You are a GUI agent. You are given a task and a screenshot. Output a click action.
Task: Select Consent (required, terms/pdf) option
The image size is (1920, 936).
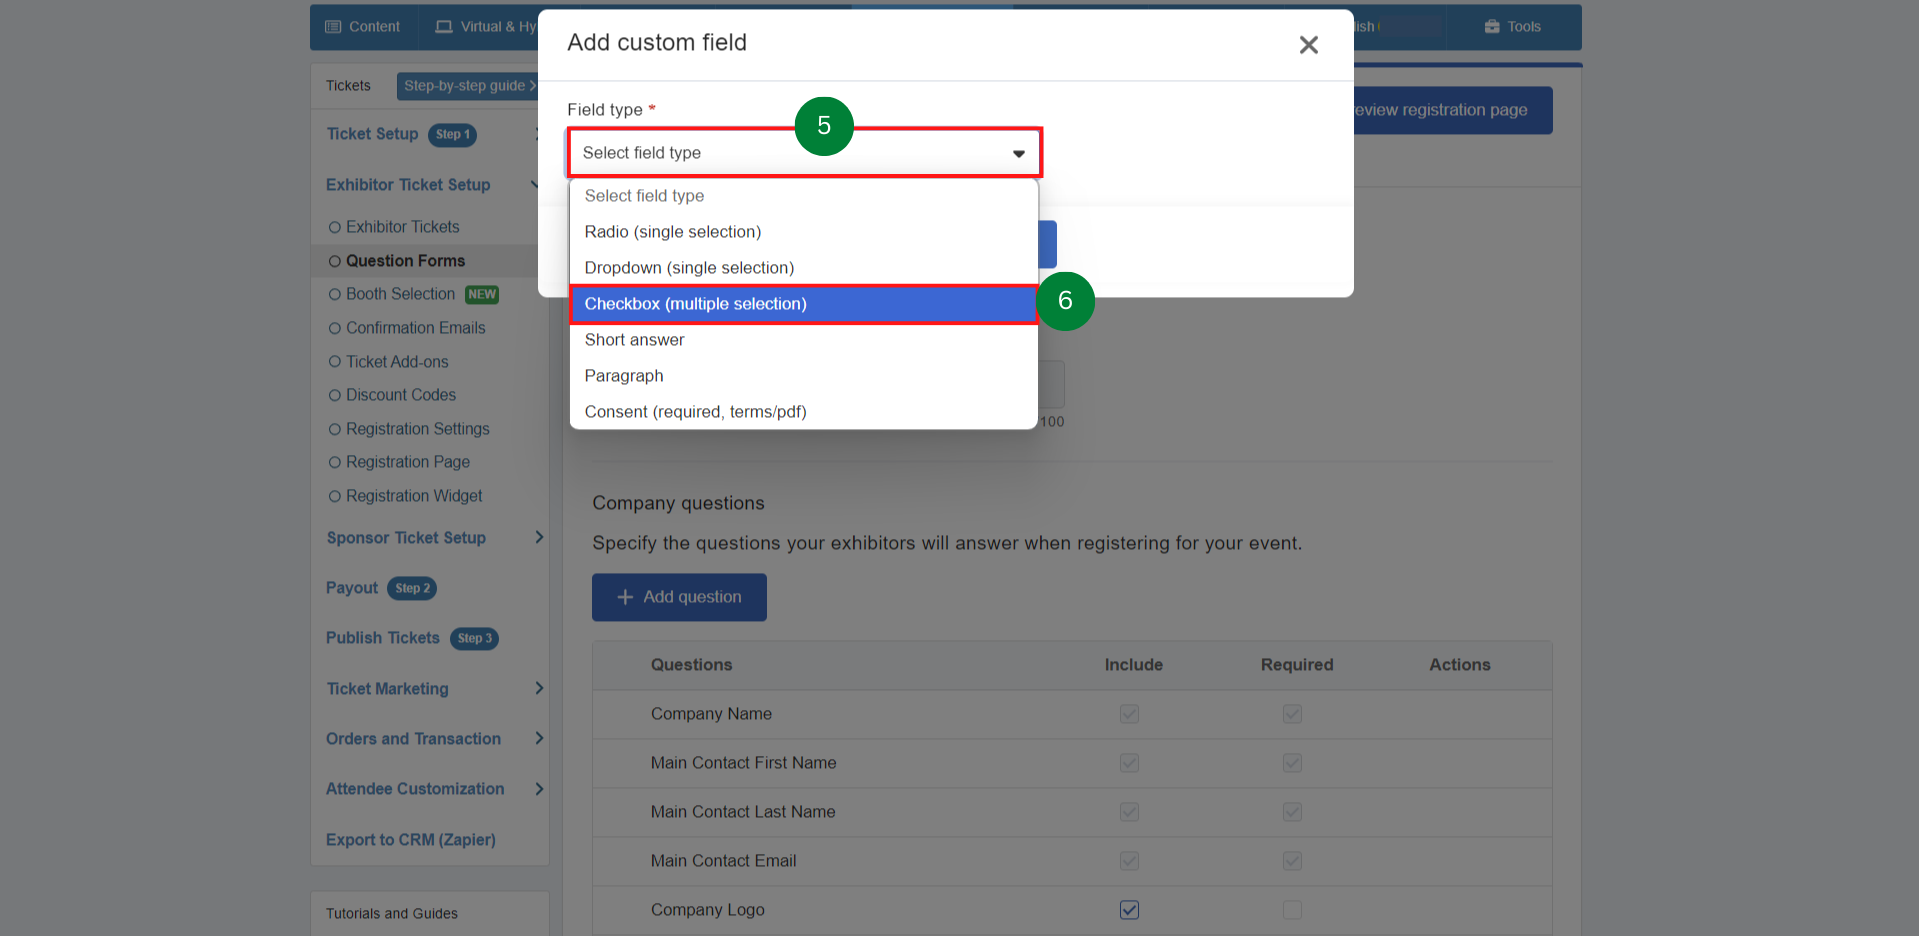coord(803,412)
